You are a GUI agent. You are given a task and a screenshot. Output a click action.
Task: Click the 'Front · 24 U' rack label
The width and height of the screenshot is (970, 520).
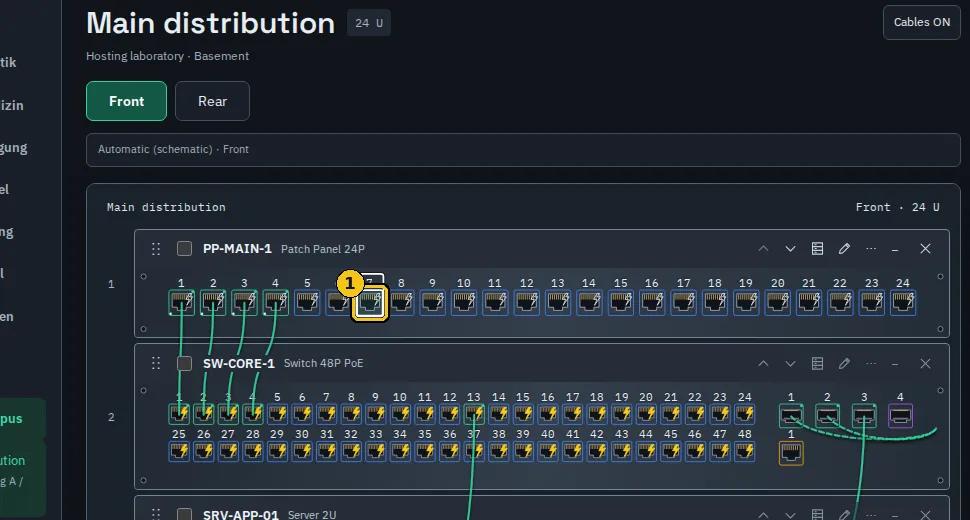tap(897, 207)
